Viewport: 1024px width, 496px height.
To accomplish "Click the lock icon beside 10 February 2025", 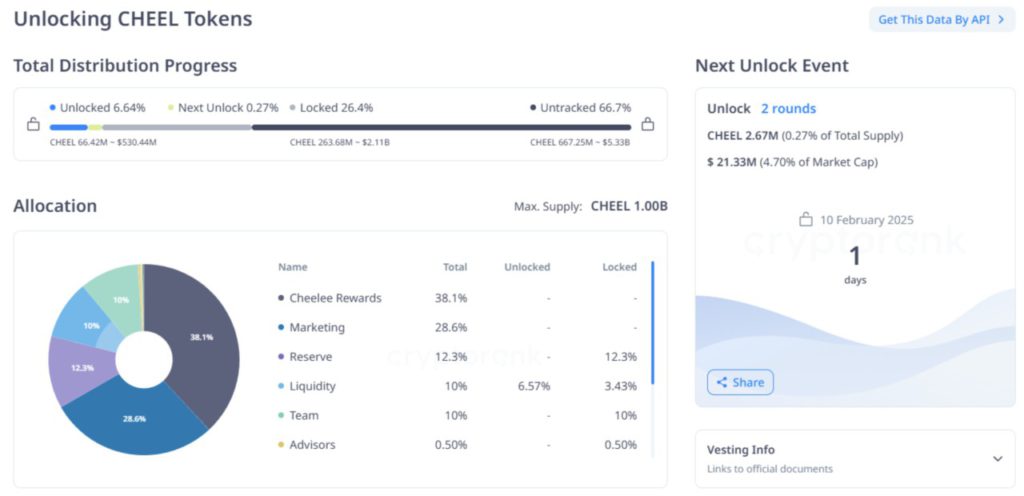I will (805, 220).
